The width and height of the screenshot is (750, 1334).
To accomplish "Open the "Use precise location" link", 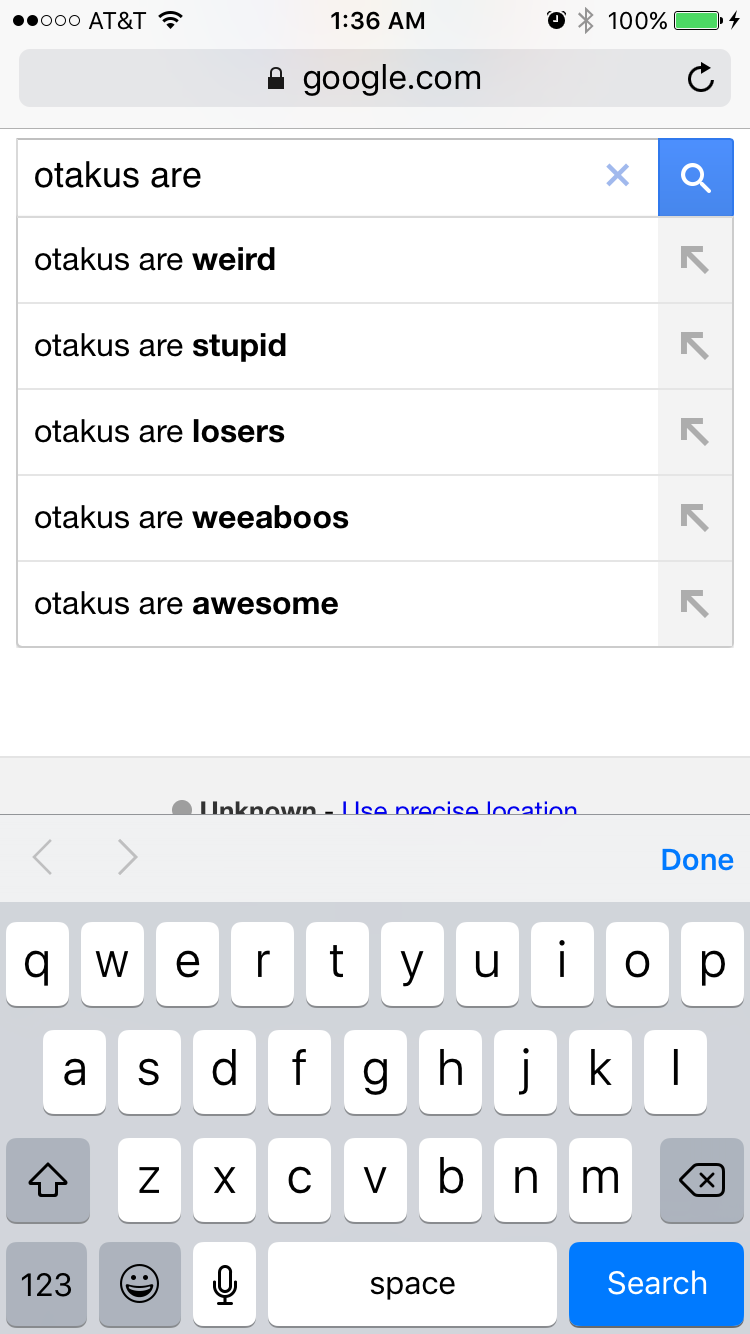I will click(x=460, y=808).
